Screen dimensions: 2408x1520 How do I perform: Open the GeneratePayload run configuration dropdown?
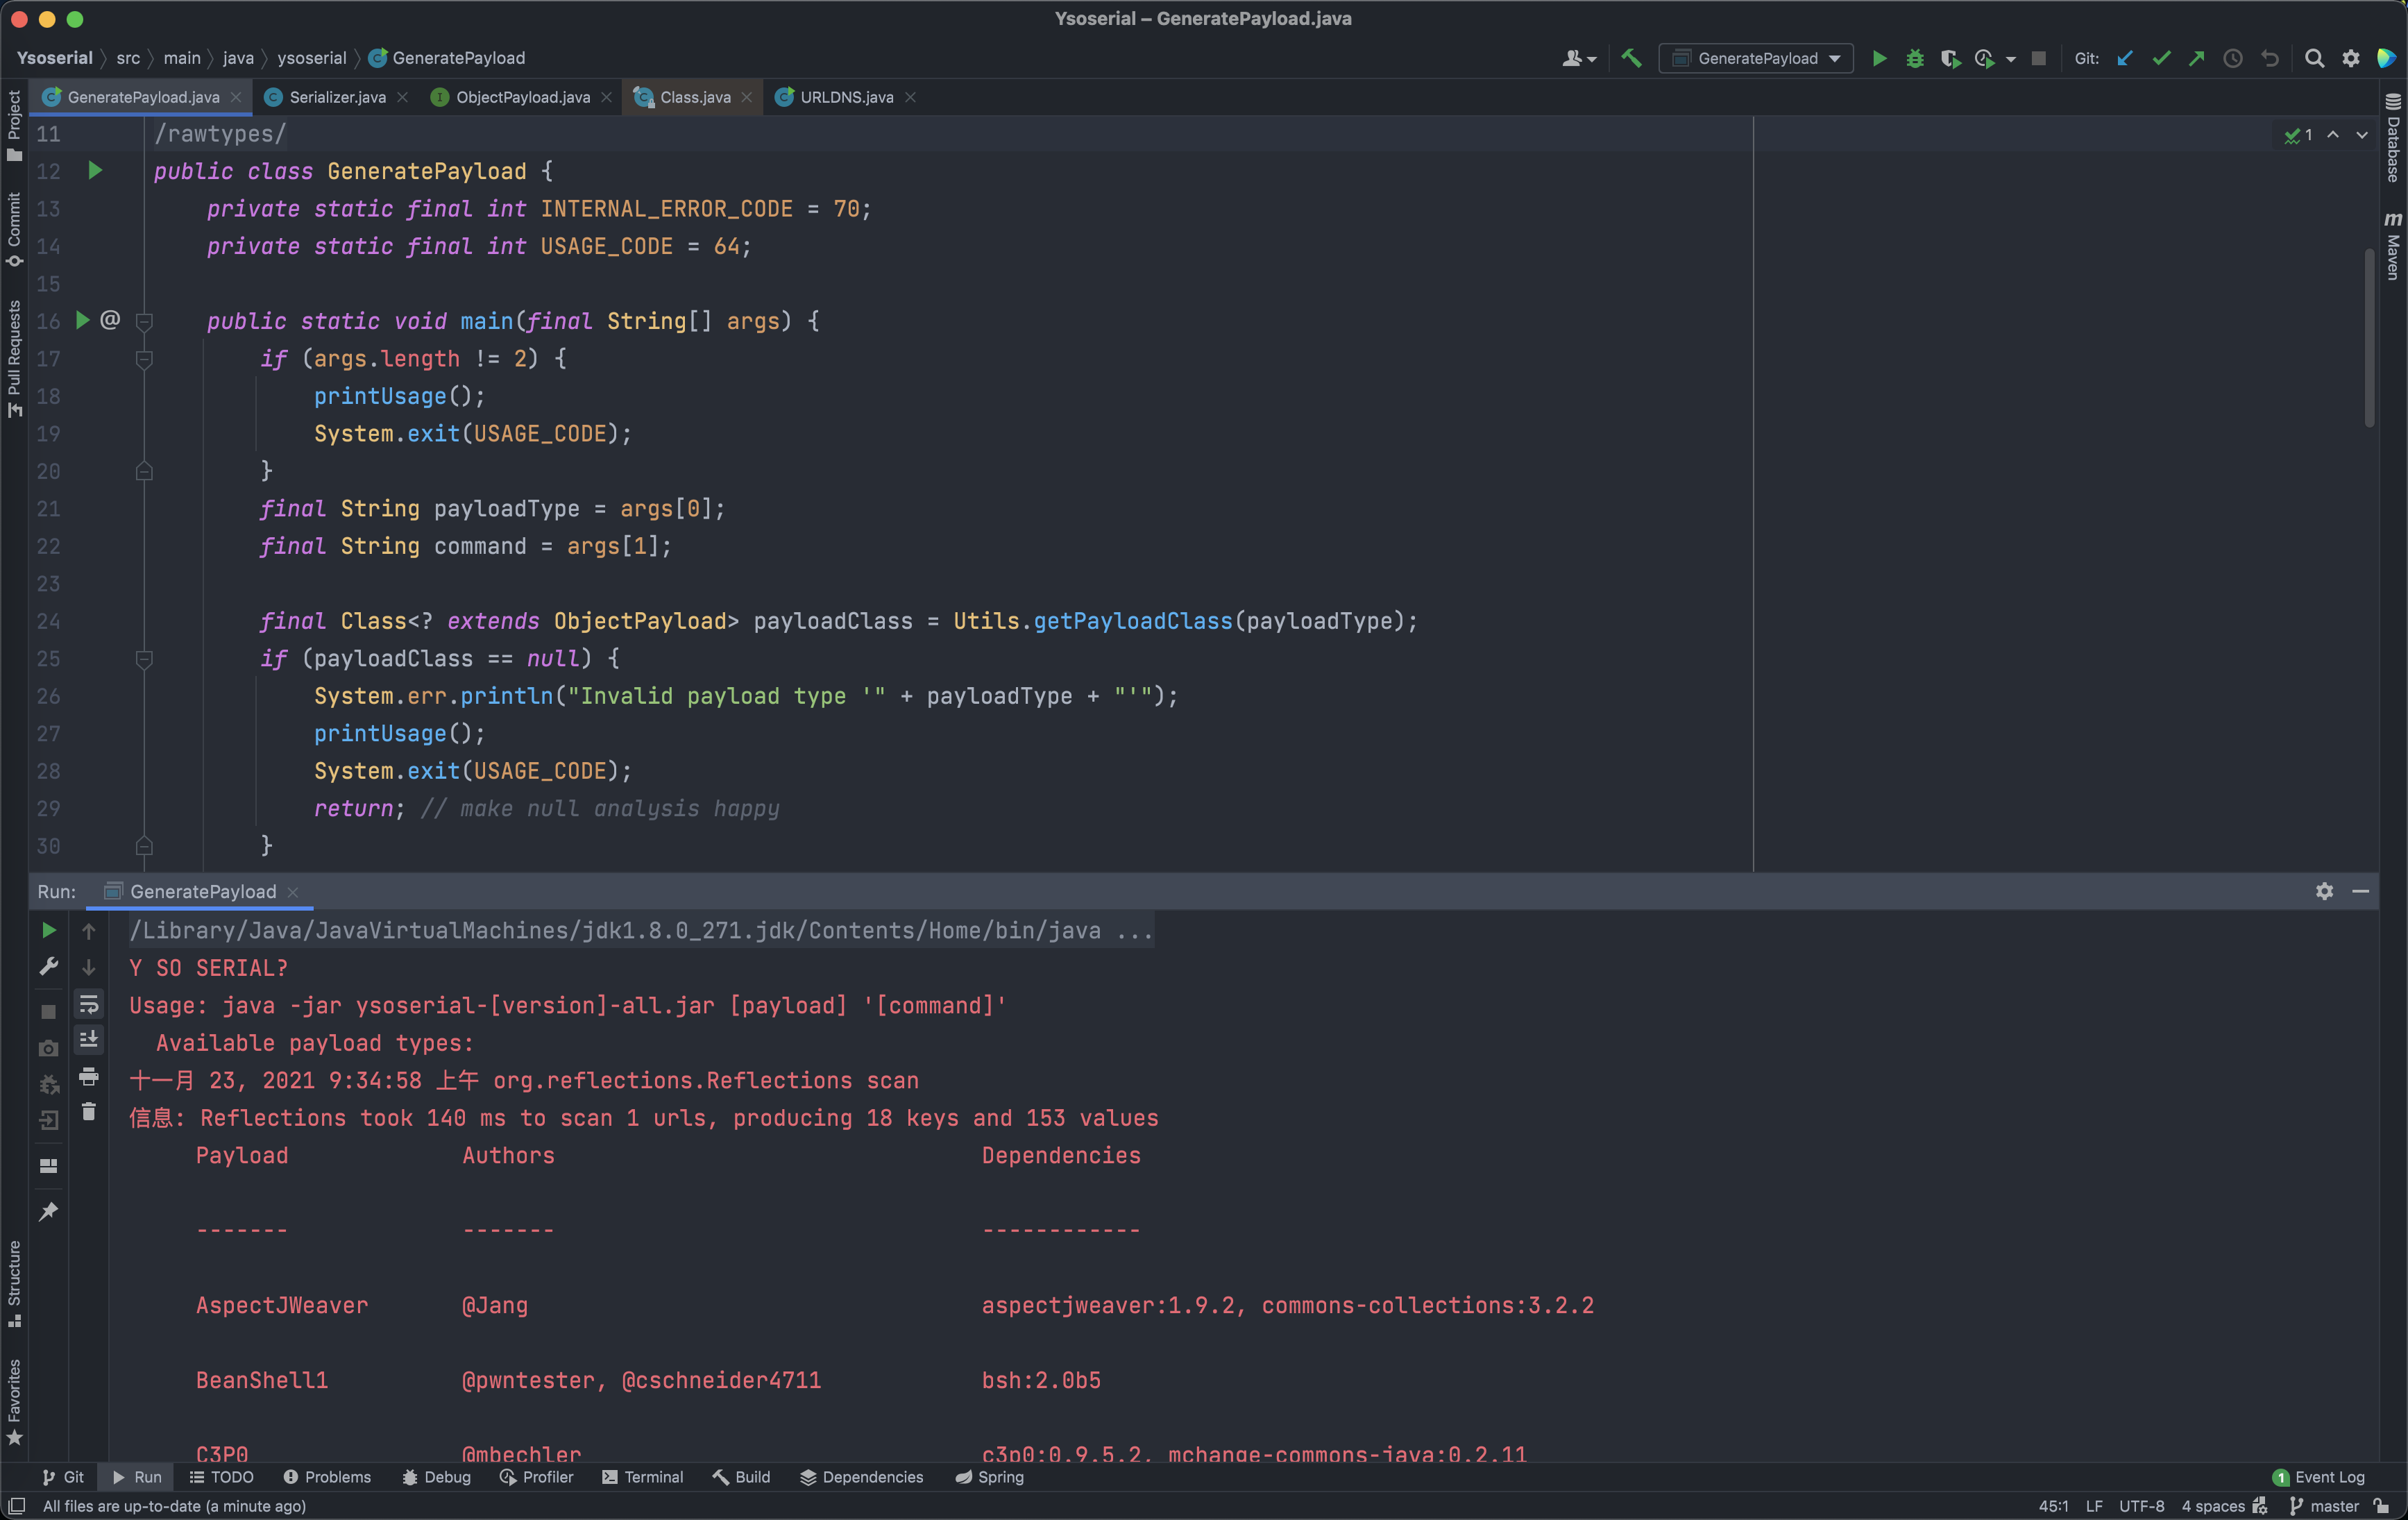coord(1756,58)
